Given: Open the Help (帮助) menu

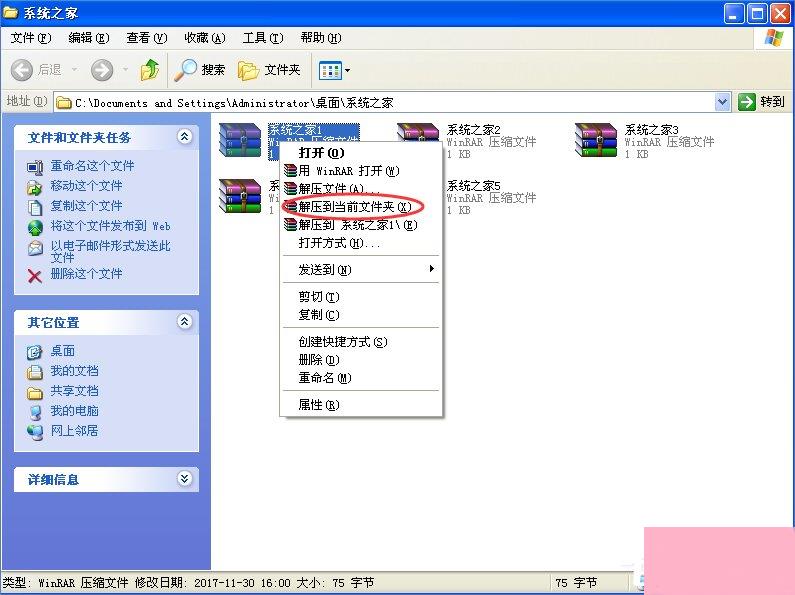Looking at the screenshot, I should coord(320,38).
